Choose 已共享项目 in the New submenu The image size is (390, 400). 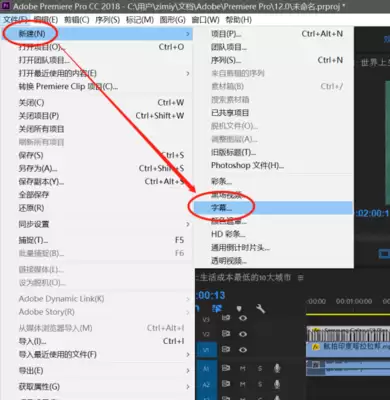(x=273, y=113)
